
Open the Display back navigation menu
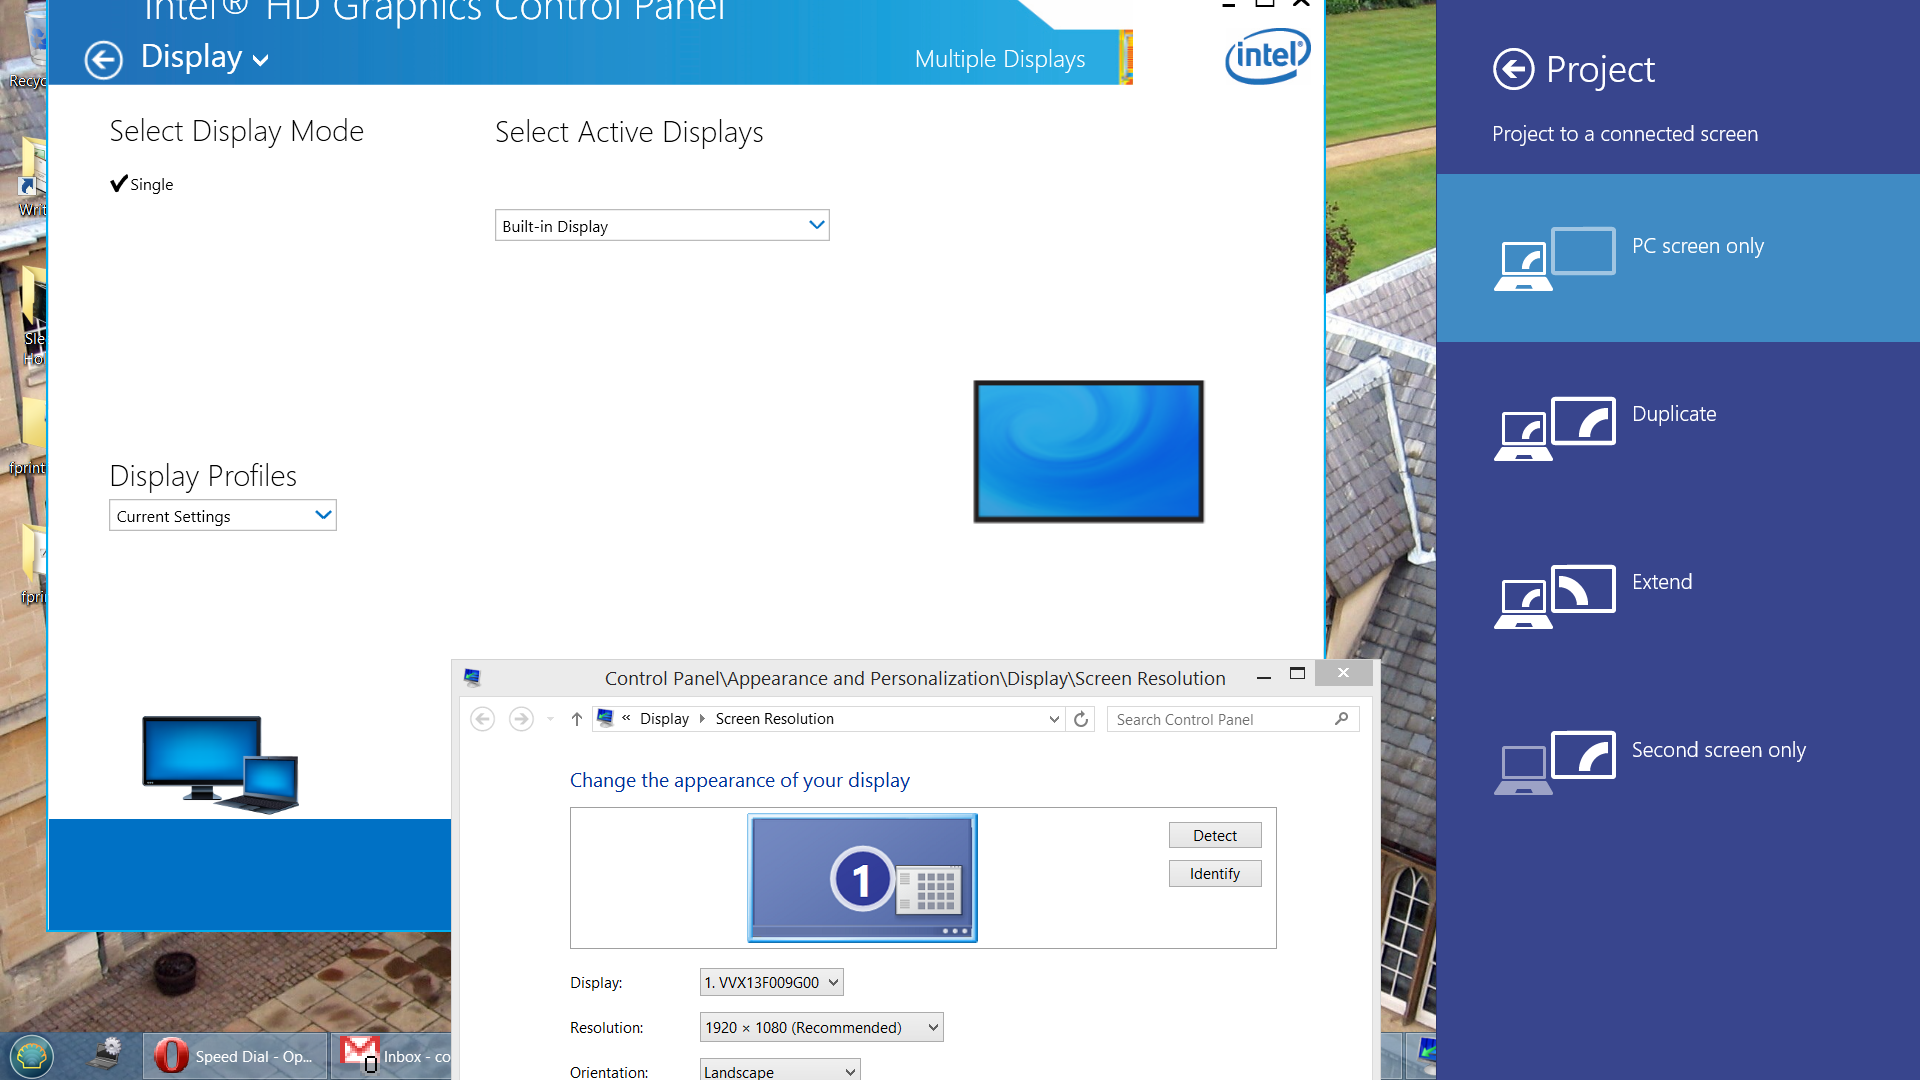pyautogui.click(x=206, y=57)
